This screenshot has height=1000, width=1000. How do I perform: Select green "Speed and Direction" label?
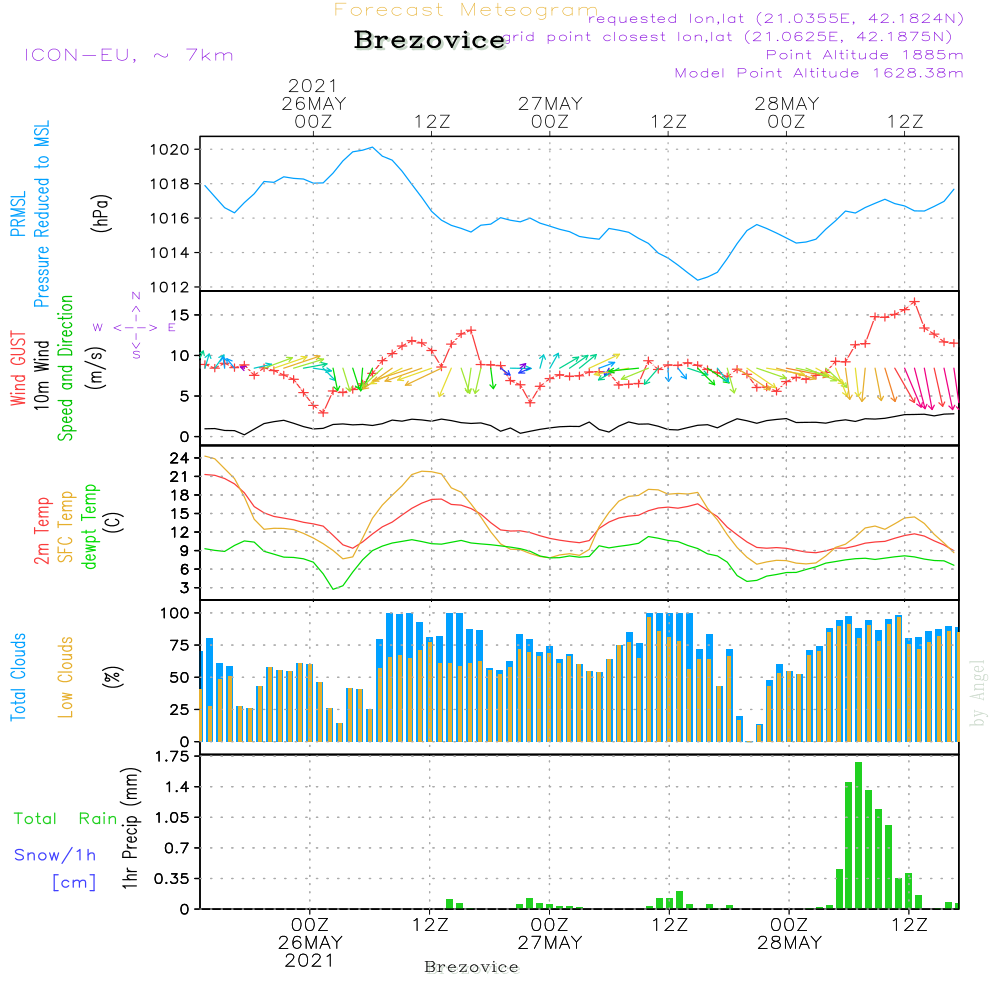click(66, 368)
